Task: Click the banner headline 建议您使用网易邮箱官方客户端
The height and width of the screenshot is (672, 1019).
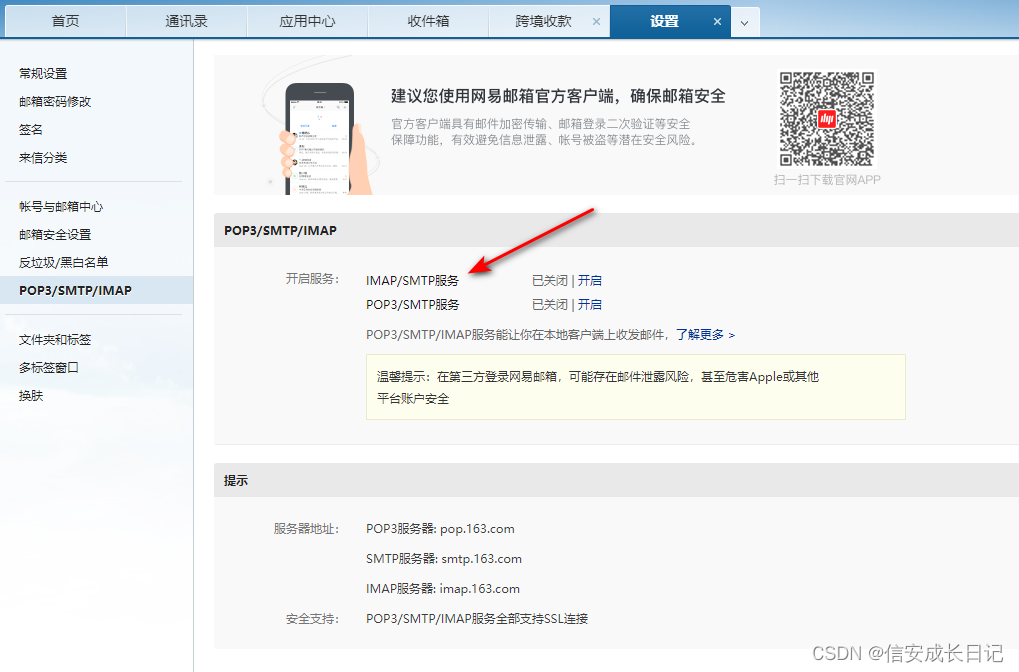Action: [x=558, y=96]
